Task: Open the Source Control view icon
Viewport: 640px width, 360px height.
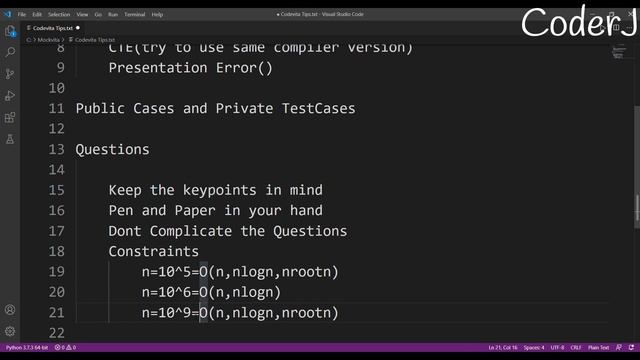Action: 10,74
